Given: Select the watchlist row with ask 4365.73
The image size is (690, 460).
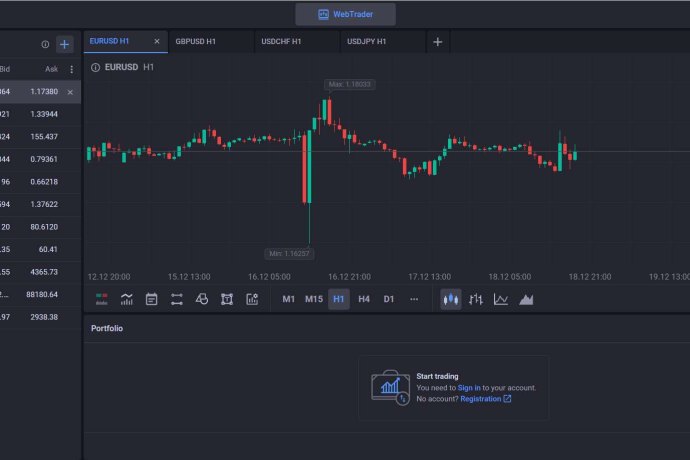Looking at the screenshot, I should [40, 272].
